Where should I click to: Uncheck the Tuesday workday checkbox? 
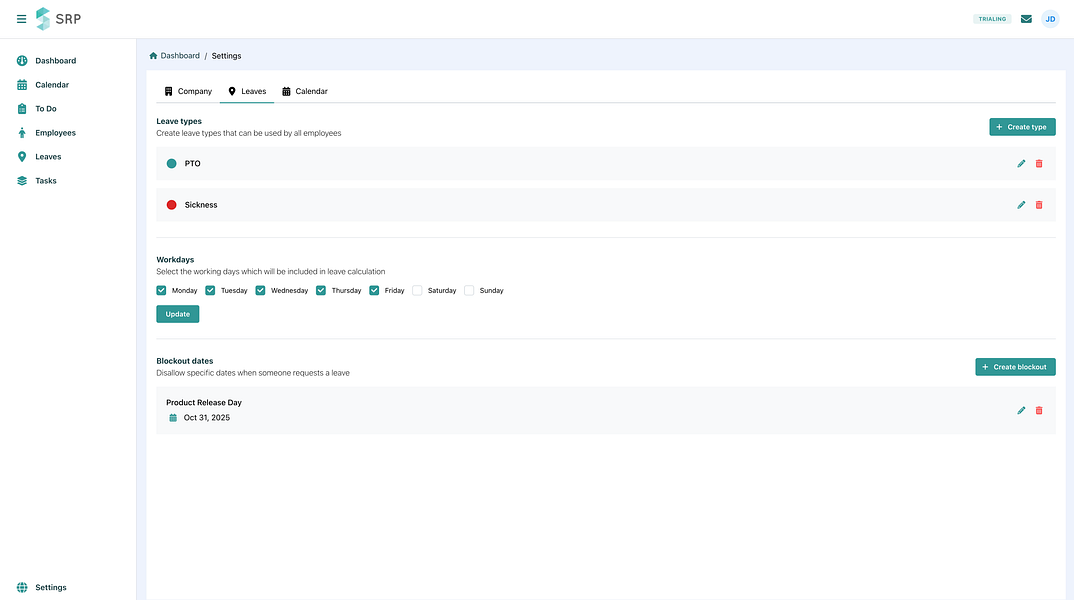[x=210, y=290]
